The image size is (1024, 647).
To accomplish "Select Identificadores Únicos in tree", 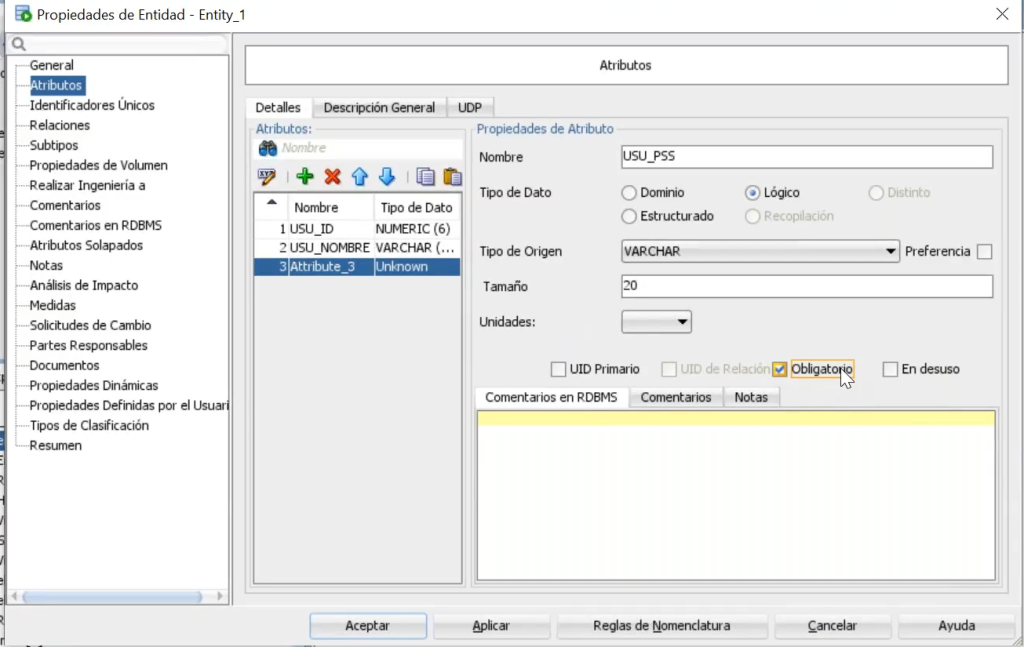I will [92, 105].
